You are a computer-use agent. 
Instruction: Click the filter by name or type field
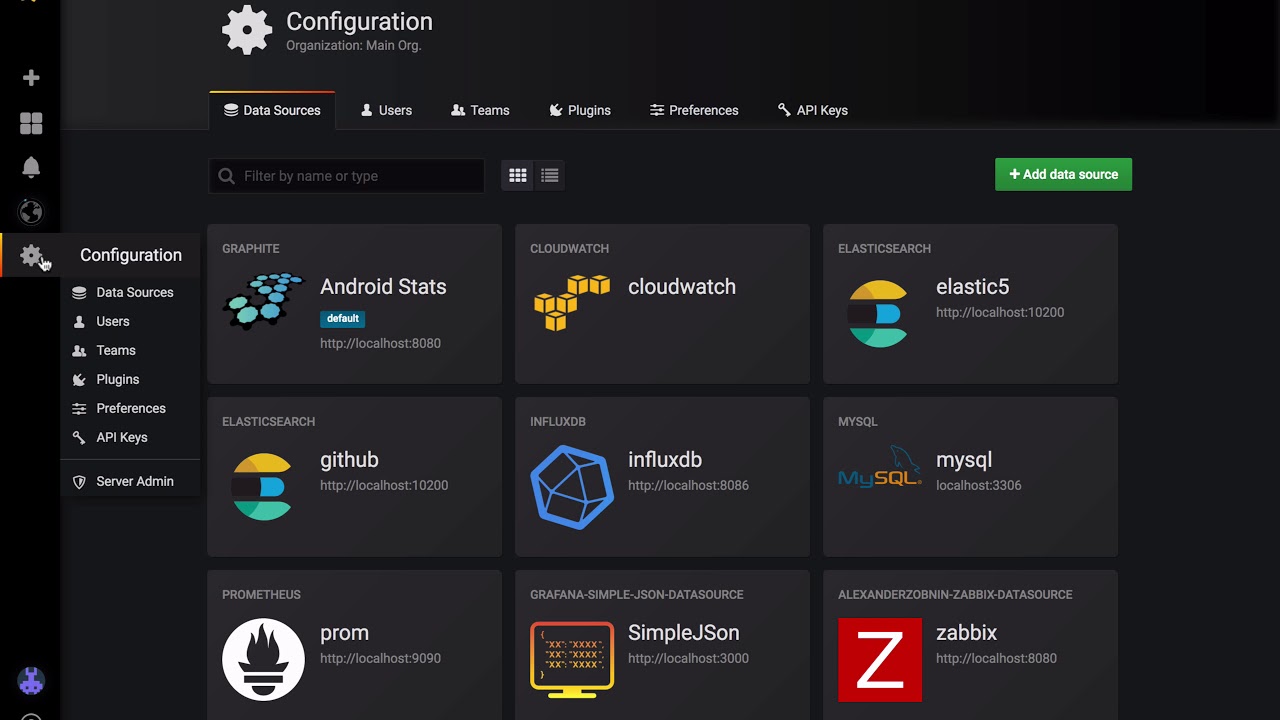(345, 175)
